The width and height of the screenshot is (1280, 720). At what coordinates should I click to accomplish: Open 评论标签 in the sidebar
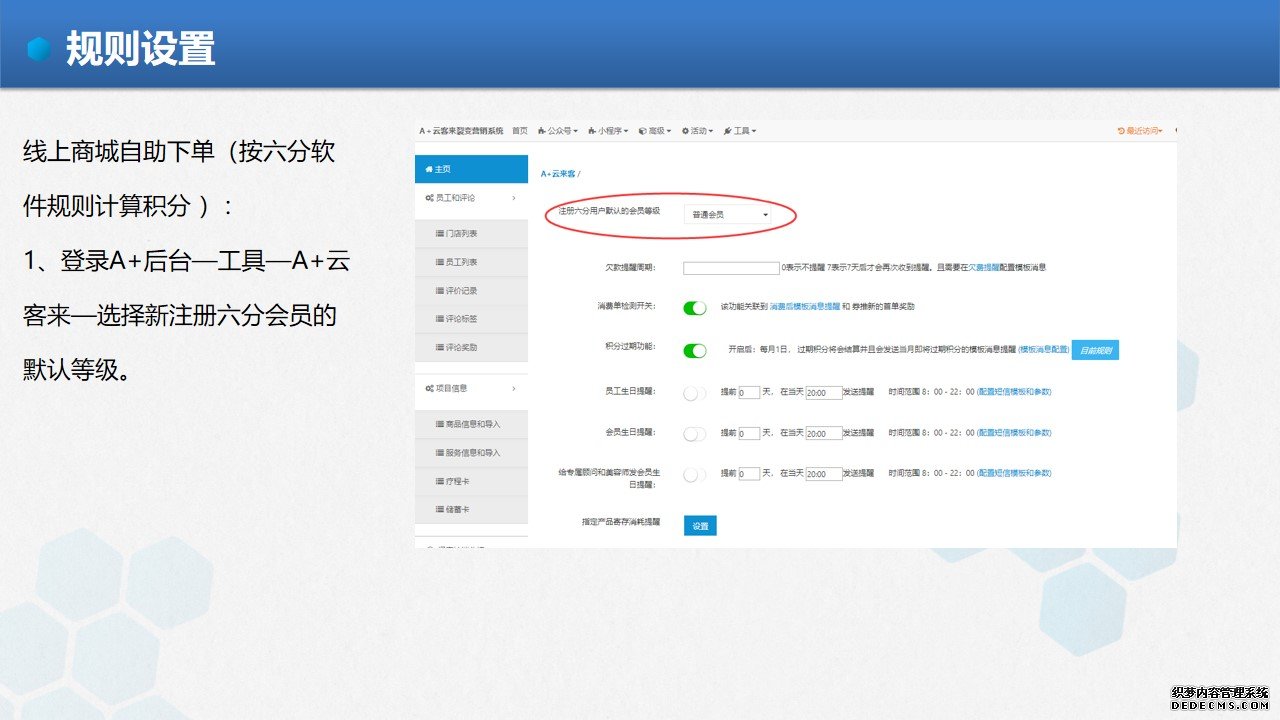(471, 319)
